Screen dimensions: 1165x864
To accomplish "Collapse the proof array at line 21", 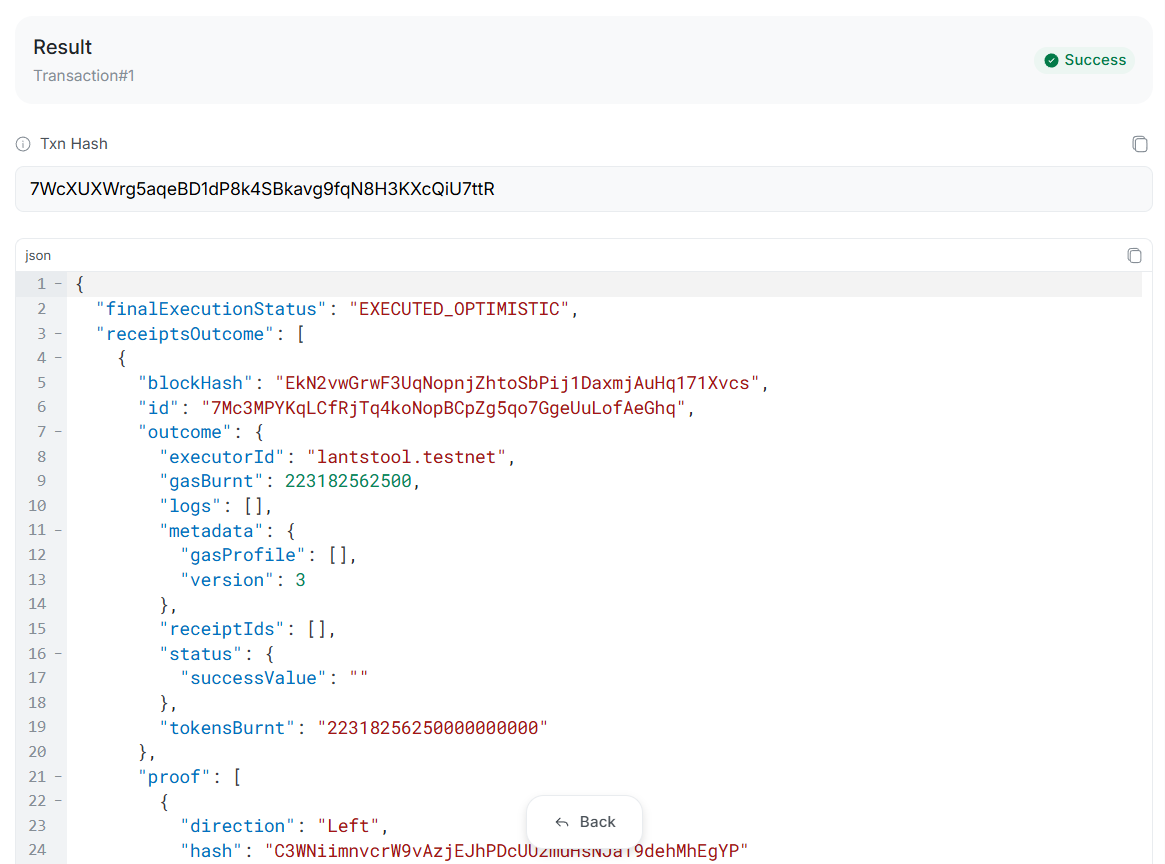I will point(58,777).
